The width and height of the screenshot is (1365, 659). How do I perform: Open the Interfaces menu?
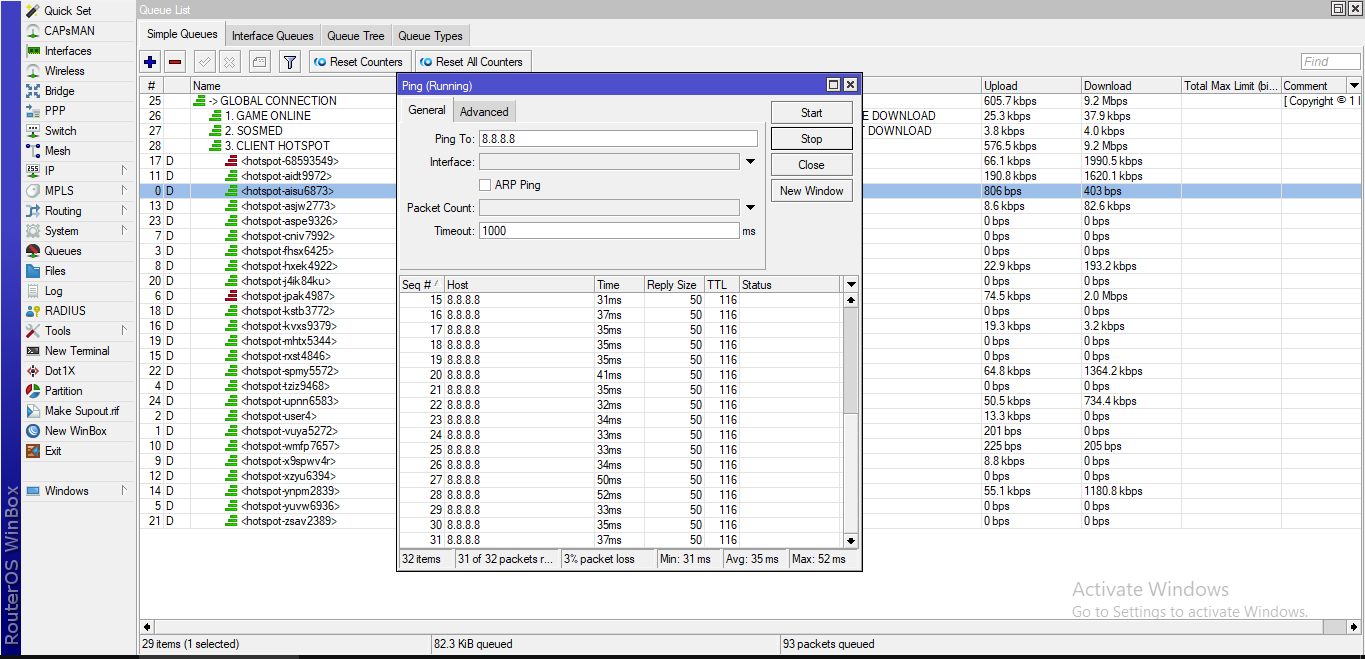pyautogui.click(x=68, y=51)
